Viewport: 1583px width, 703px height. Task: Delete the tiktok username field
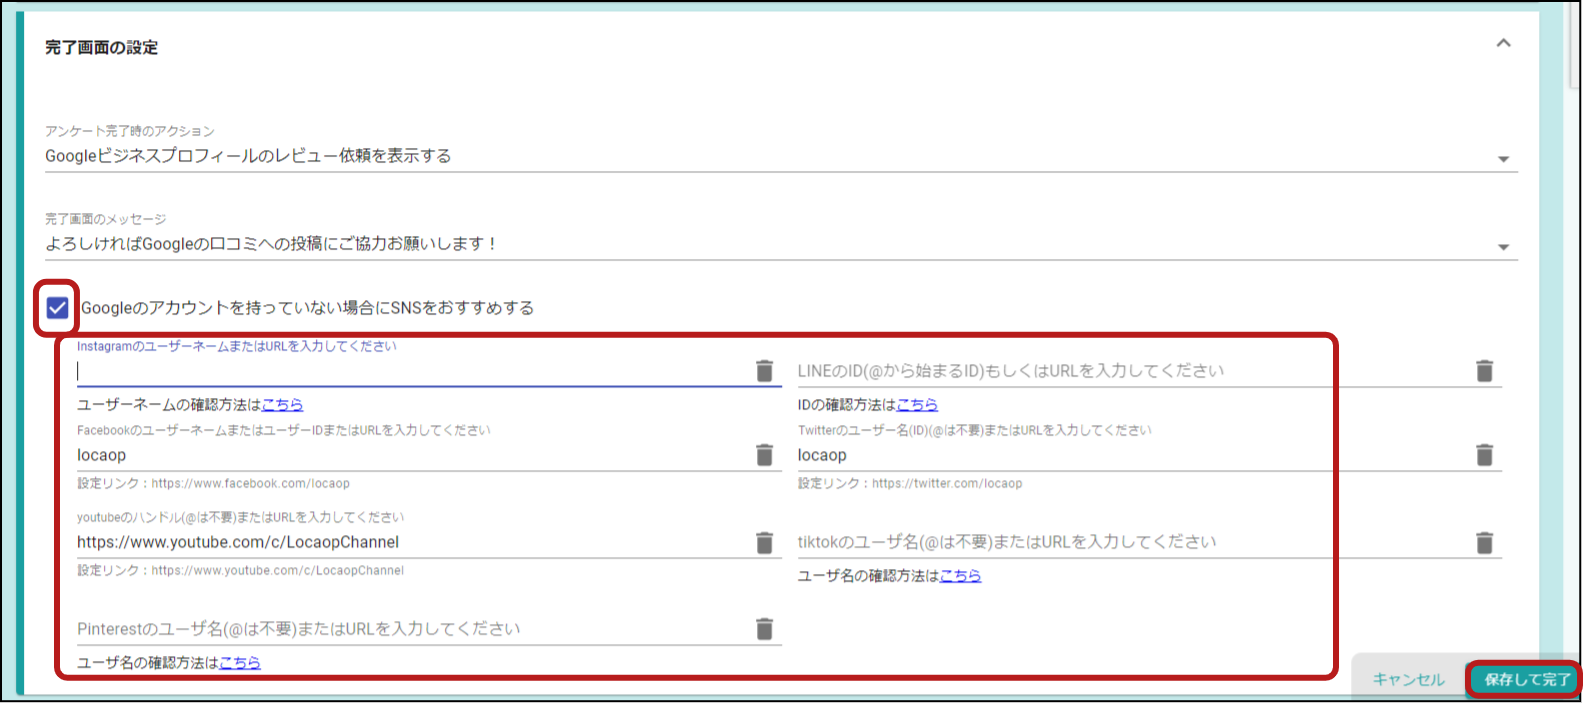tap(1485, 542)
